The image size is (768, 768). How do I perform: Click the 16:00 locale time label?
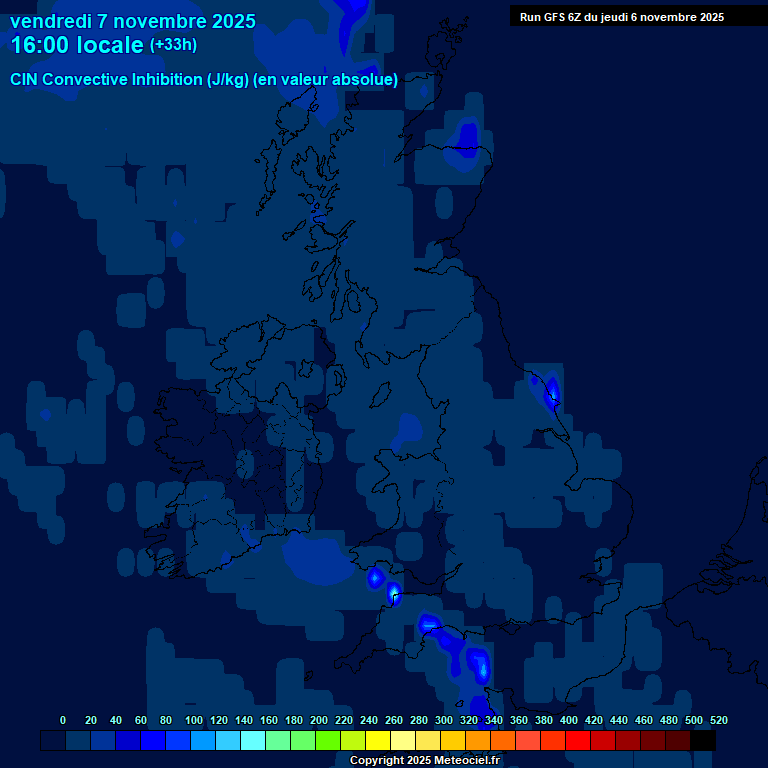pyautogui.click(x=77, y=45)
